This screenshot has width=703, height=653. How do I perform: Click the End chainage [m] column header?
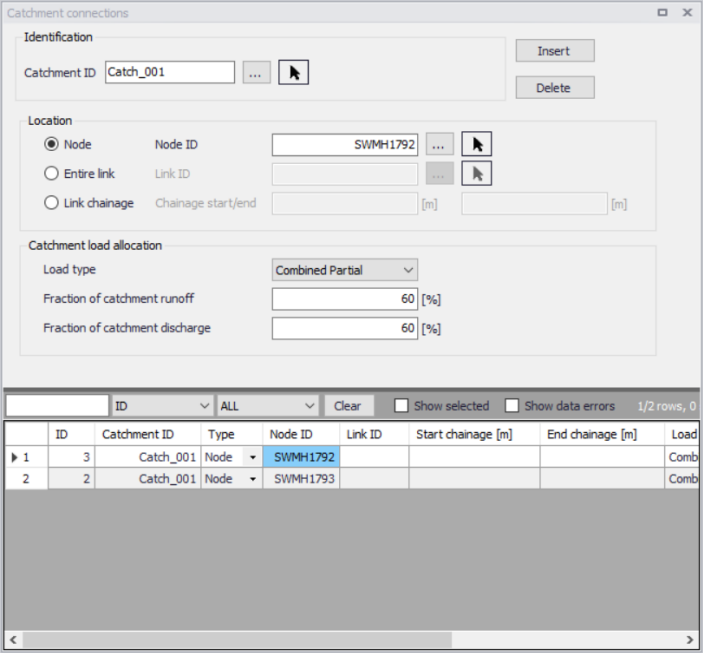[x=602, y=434]
